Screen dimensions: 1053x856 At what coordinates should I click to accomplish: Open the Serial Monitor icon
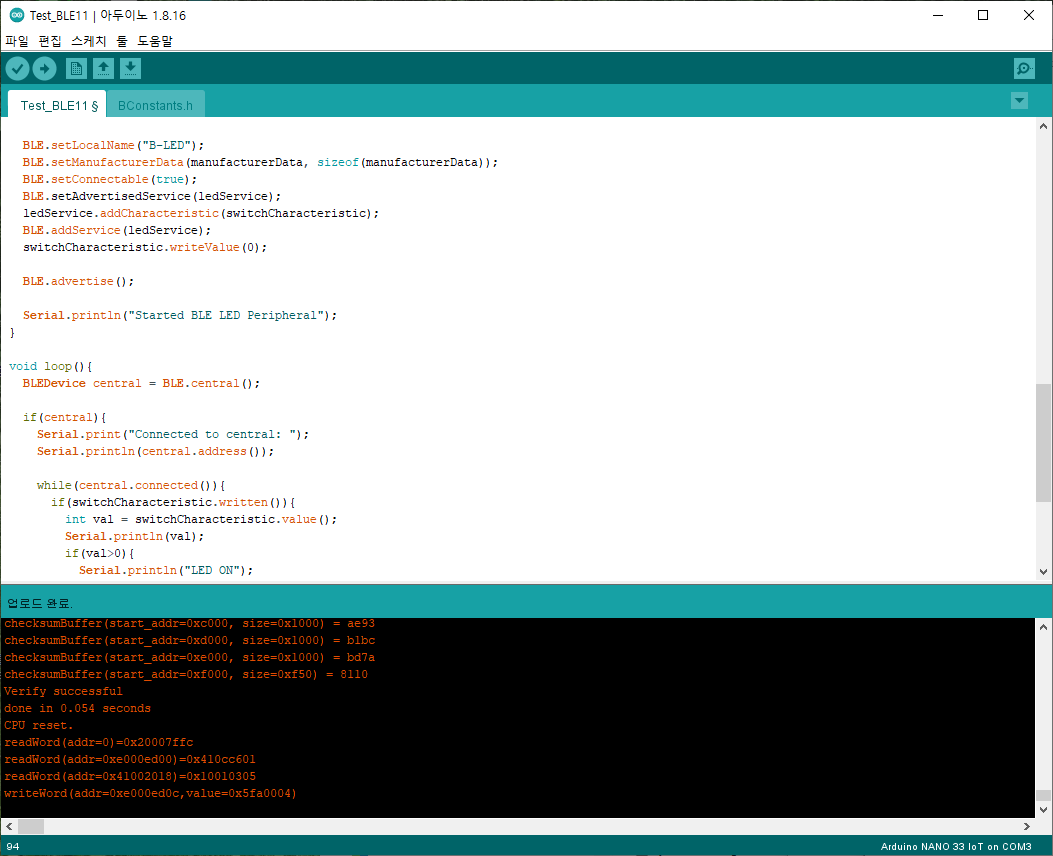[x=1024, y=68]
